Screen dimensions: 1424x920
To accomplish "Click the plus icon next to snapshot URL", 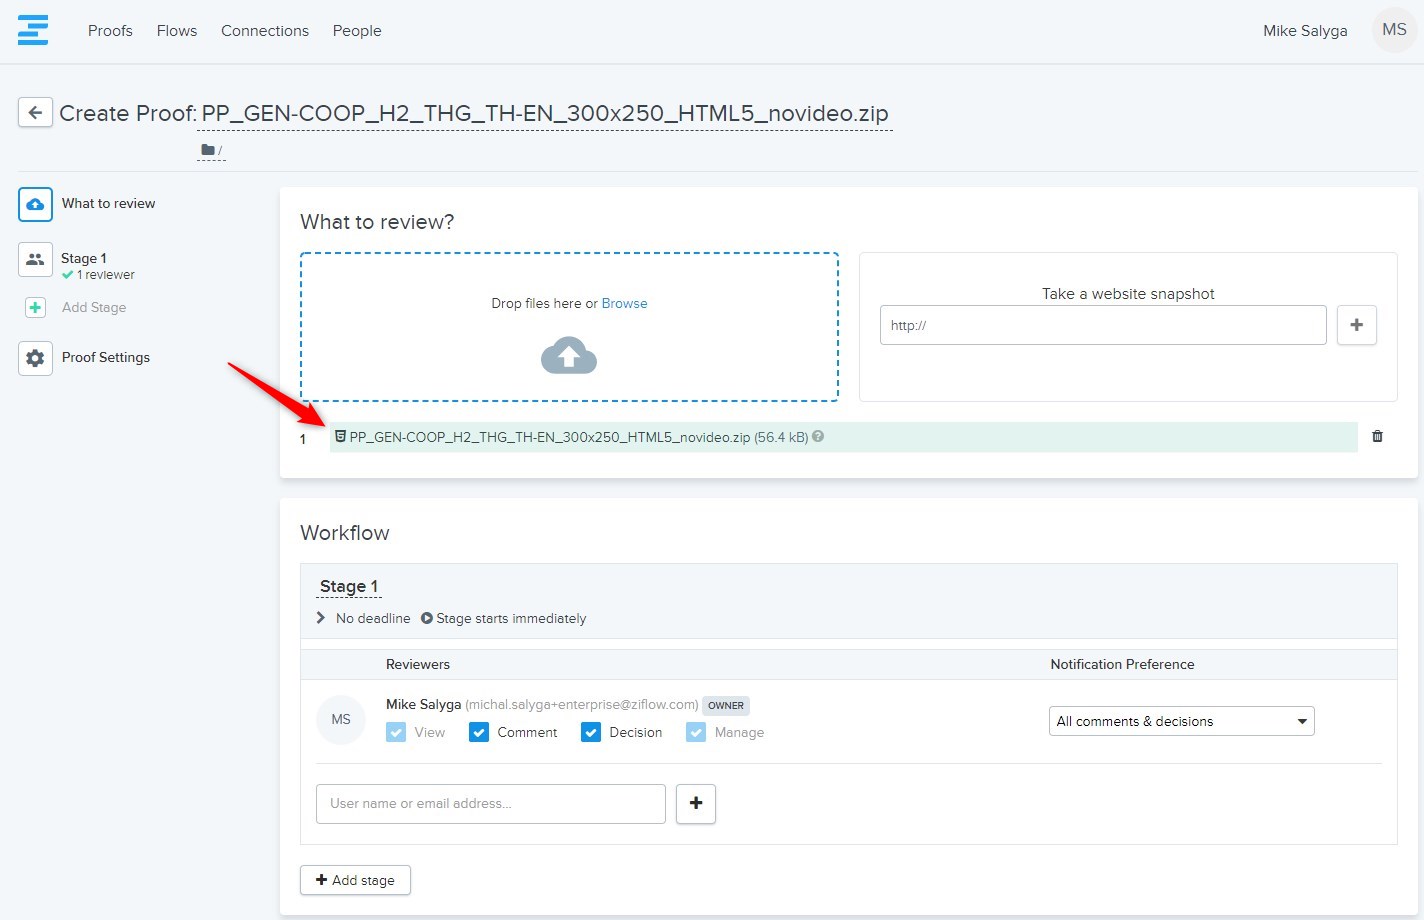I will click(x=1356, y=325).
